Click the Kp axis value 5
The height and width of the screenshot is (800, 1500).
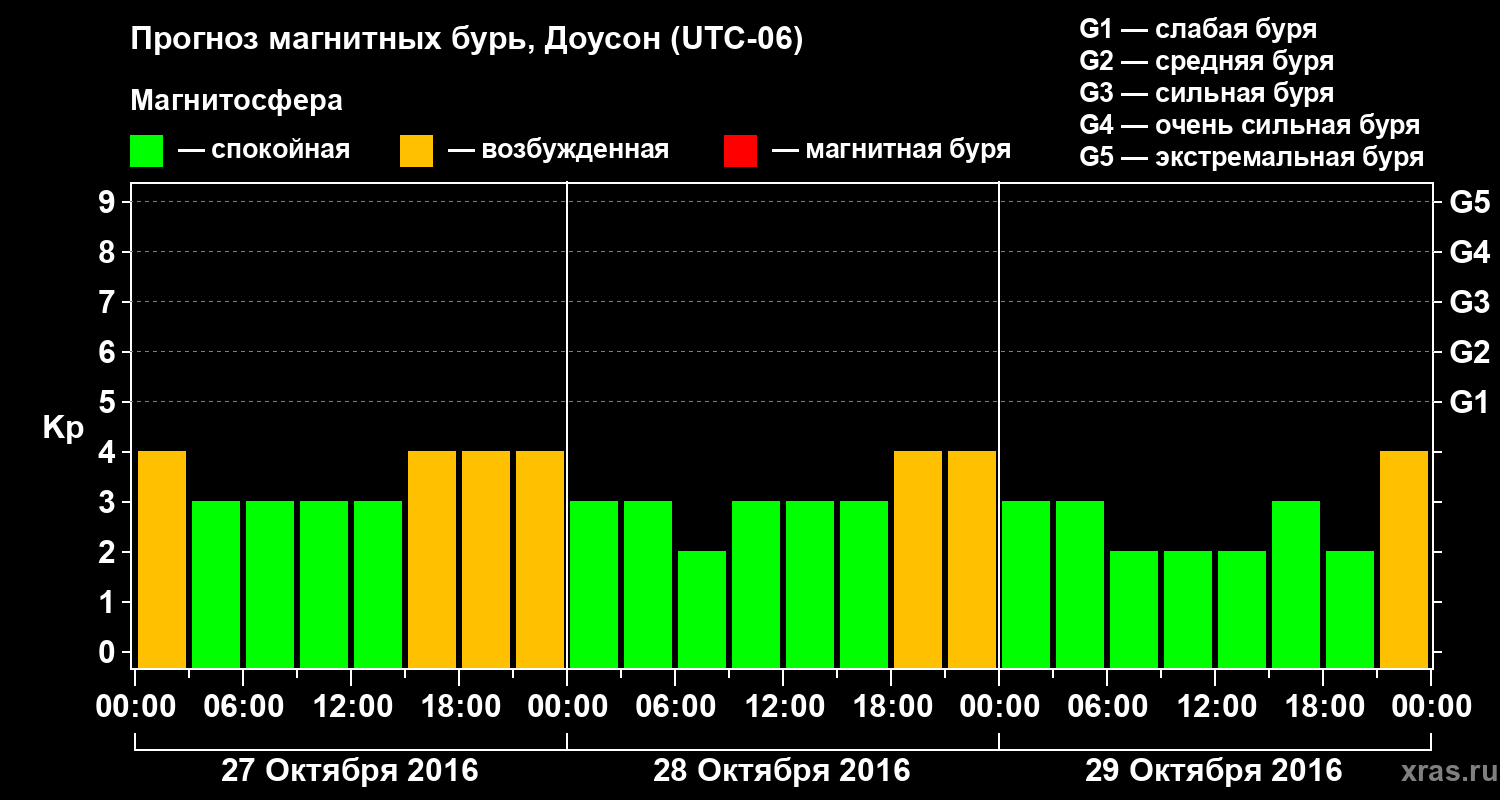tap(108, 403)
